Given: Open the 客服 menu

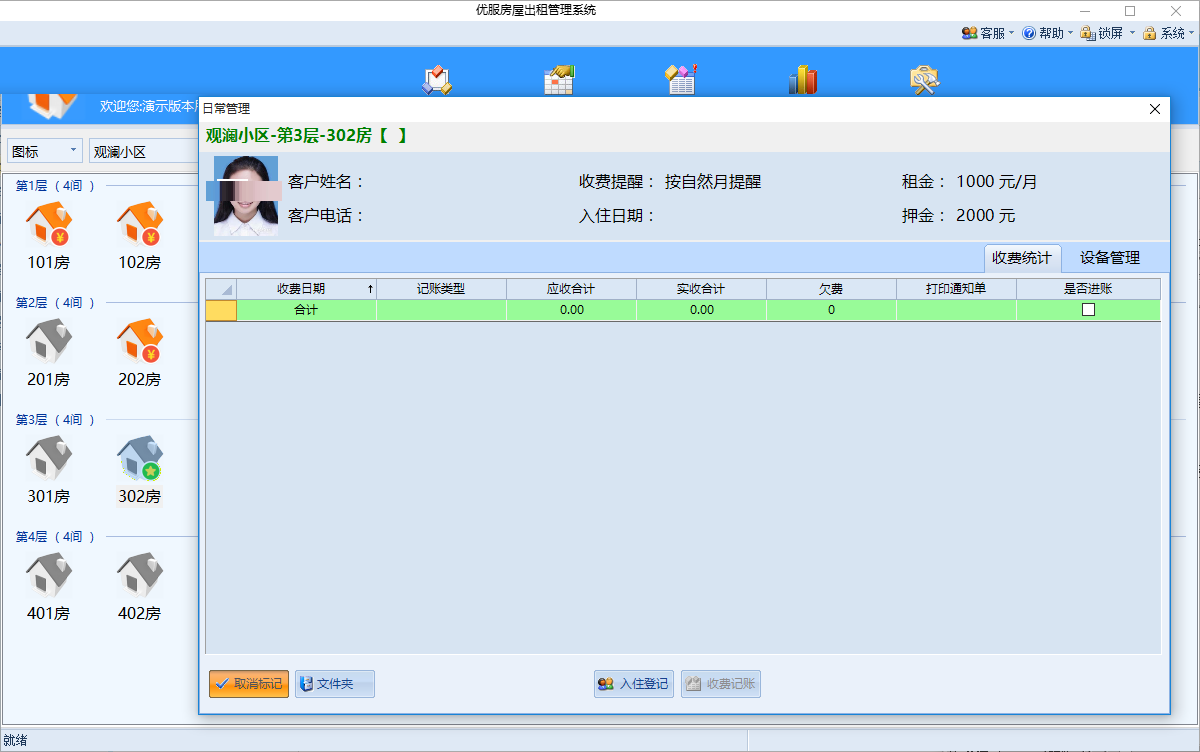Looking at the screenshot, I should tap(987, 33).
